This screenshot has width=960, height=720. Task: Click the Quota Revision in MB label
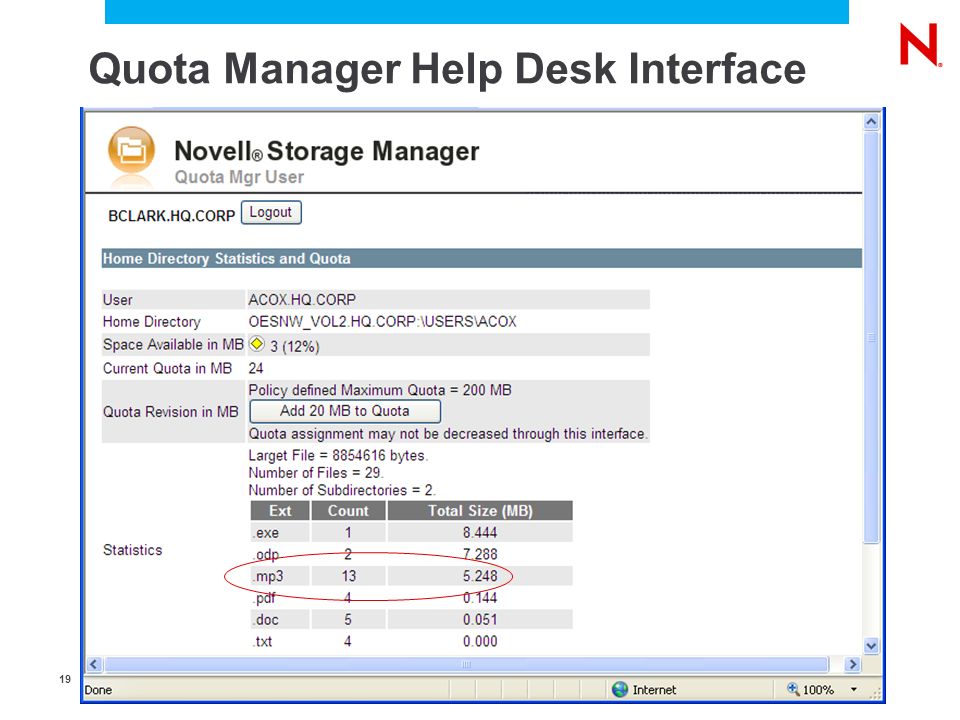click(171, 412)
